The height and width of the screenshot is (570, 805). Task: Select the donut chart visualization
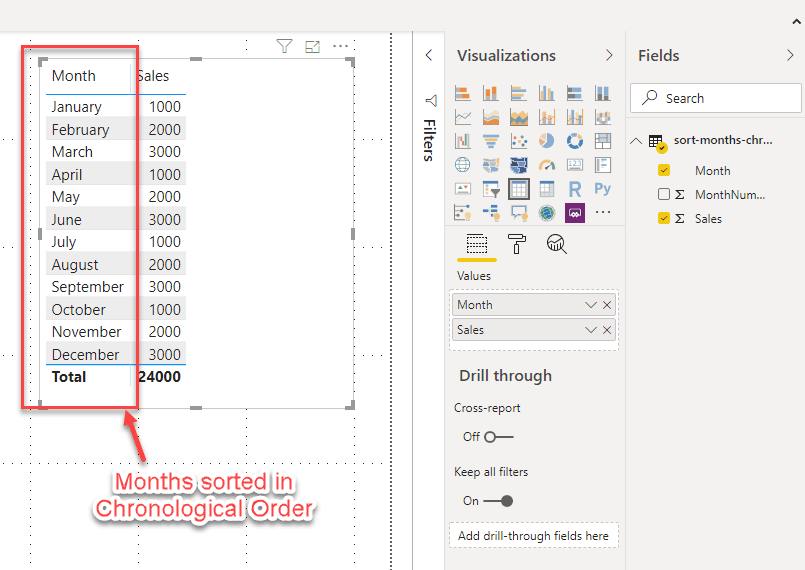click(574, 141)
